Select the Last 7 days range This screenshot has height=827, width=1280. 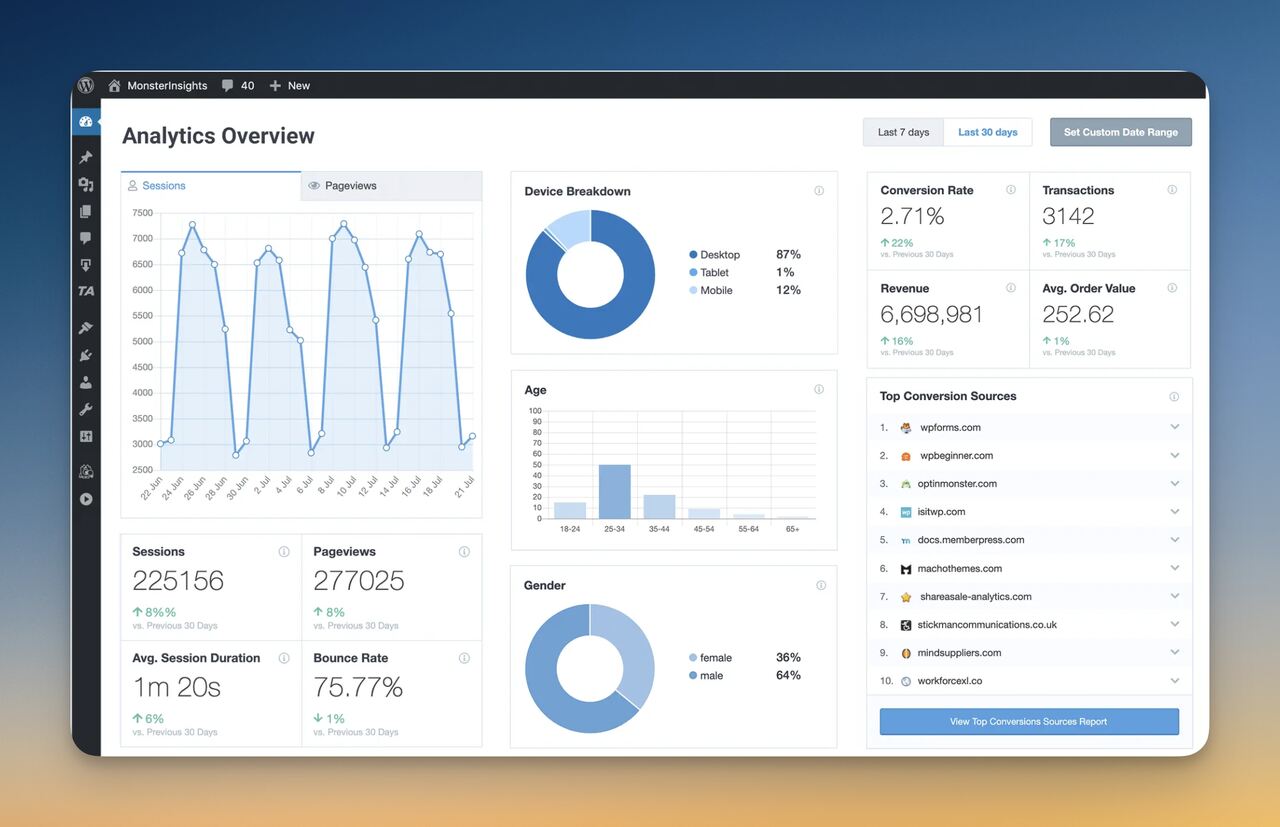click(x=904, y=132)
